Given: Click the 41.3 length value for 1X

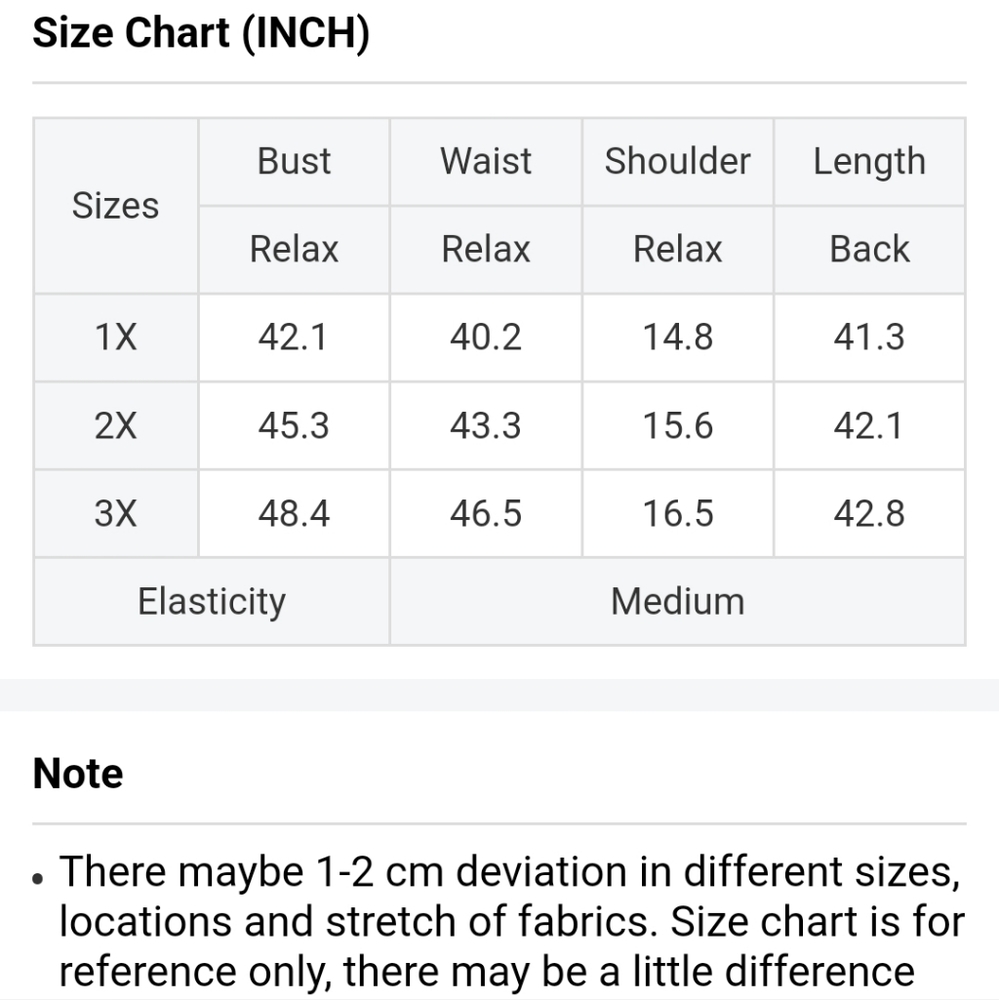Looking at the screenshot, I should tap(870, 337).
